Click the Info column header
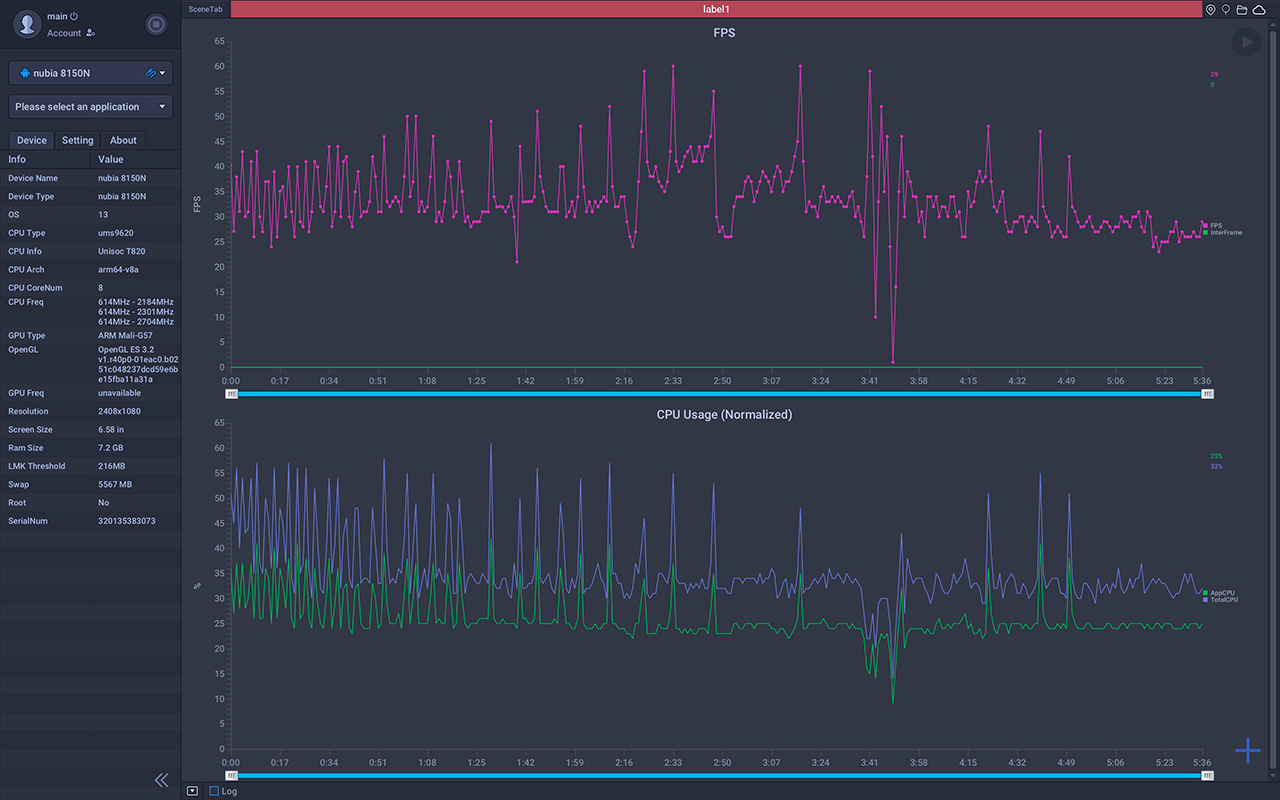 tap(45, 159)
